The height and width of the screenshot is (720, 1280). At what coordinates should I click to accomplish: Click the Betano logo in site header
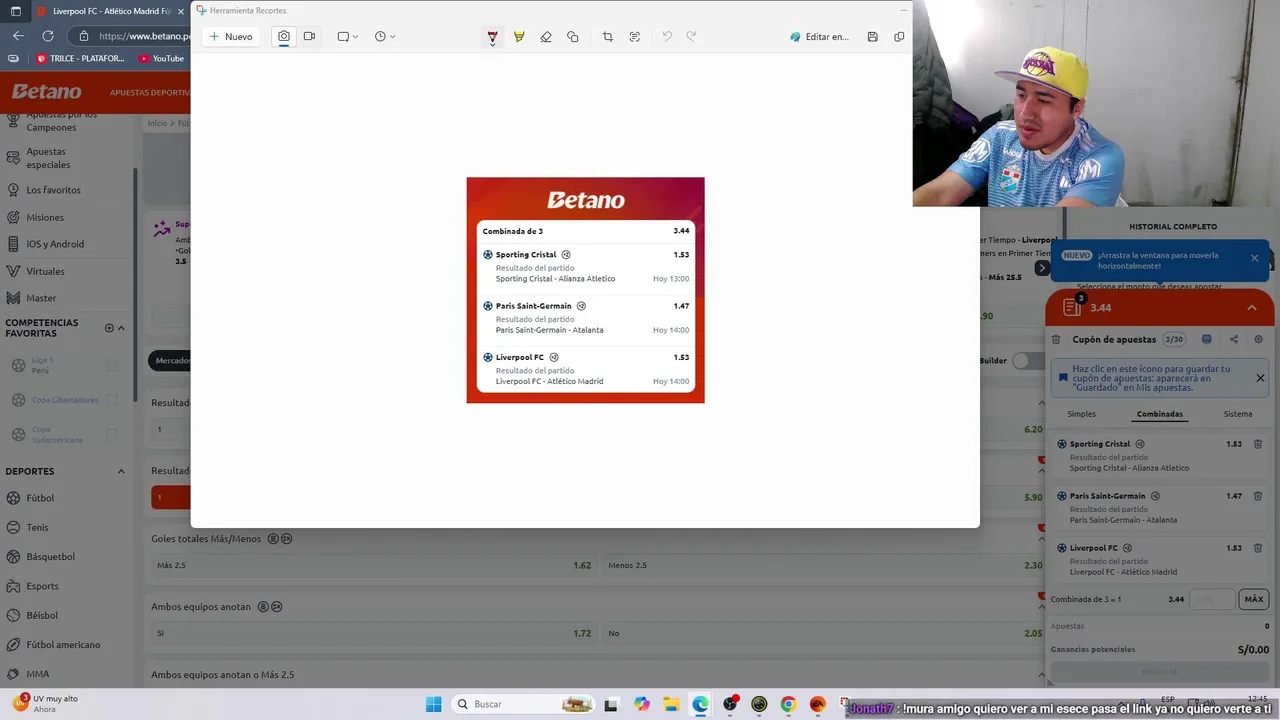[x=46, y=91]
